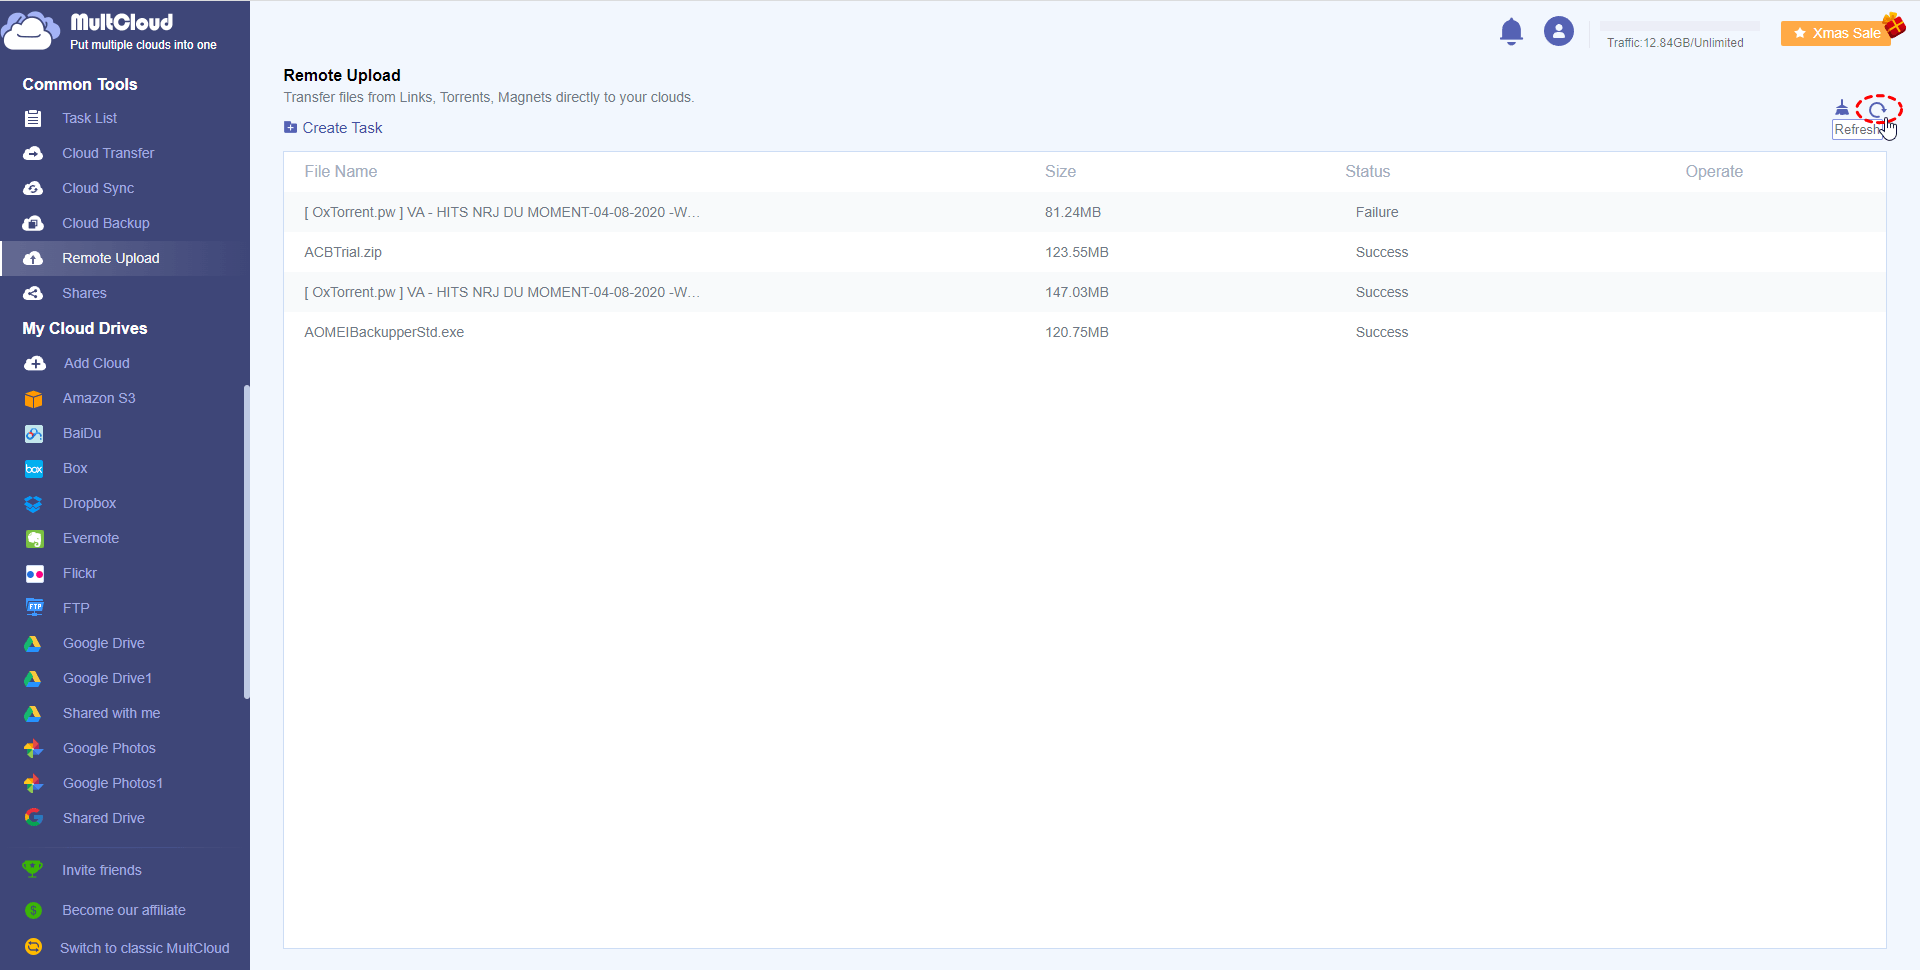
Task: Click the Status column header
Action: [x=1367, y=172]
